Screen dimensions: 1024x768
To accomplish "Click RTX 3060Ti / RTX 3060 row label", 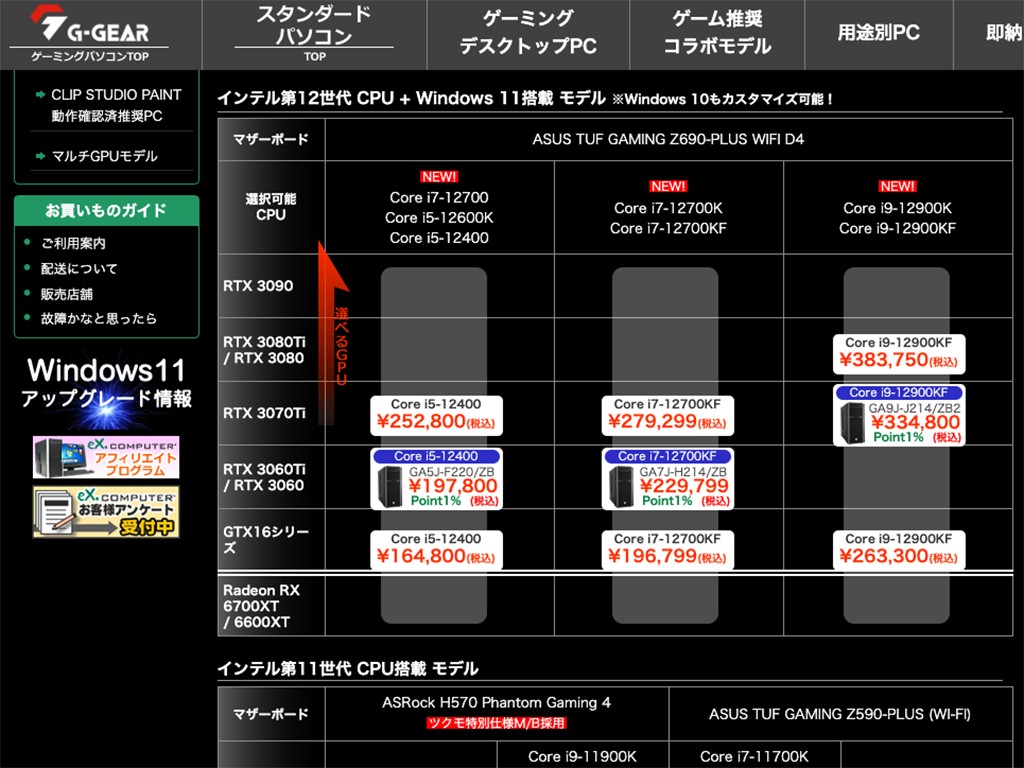I will [x=264, y=477].
